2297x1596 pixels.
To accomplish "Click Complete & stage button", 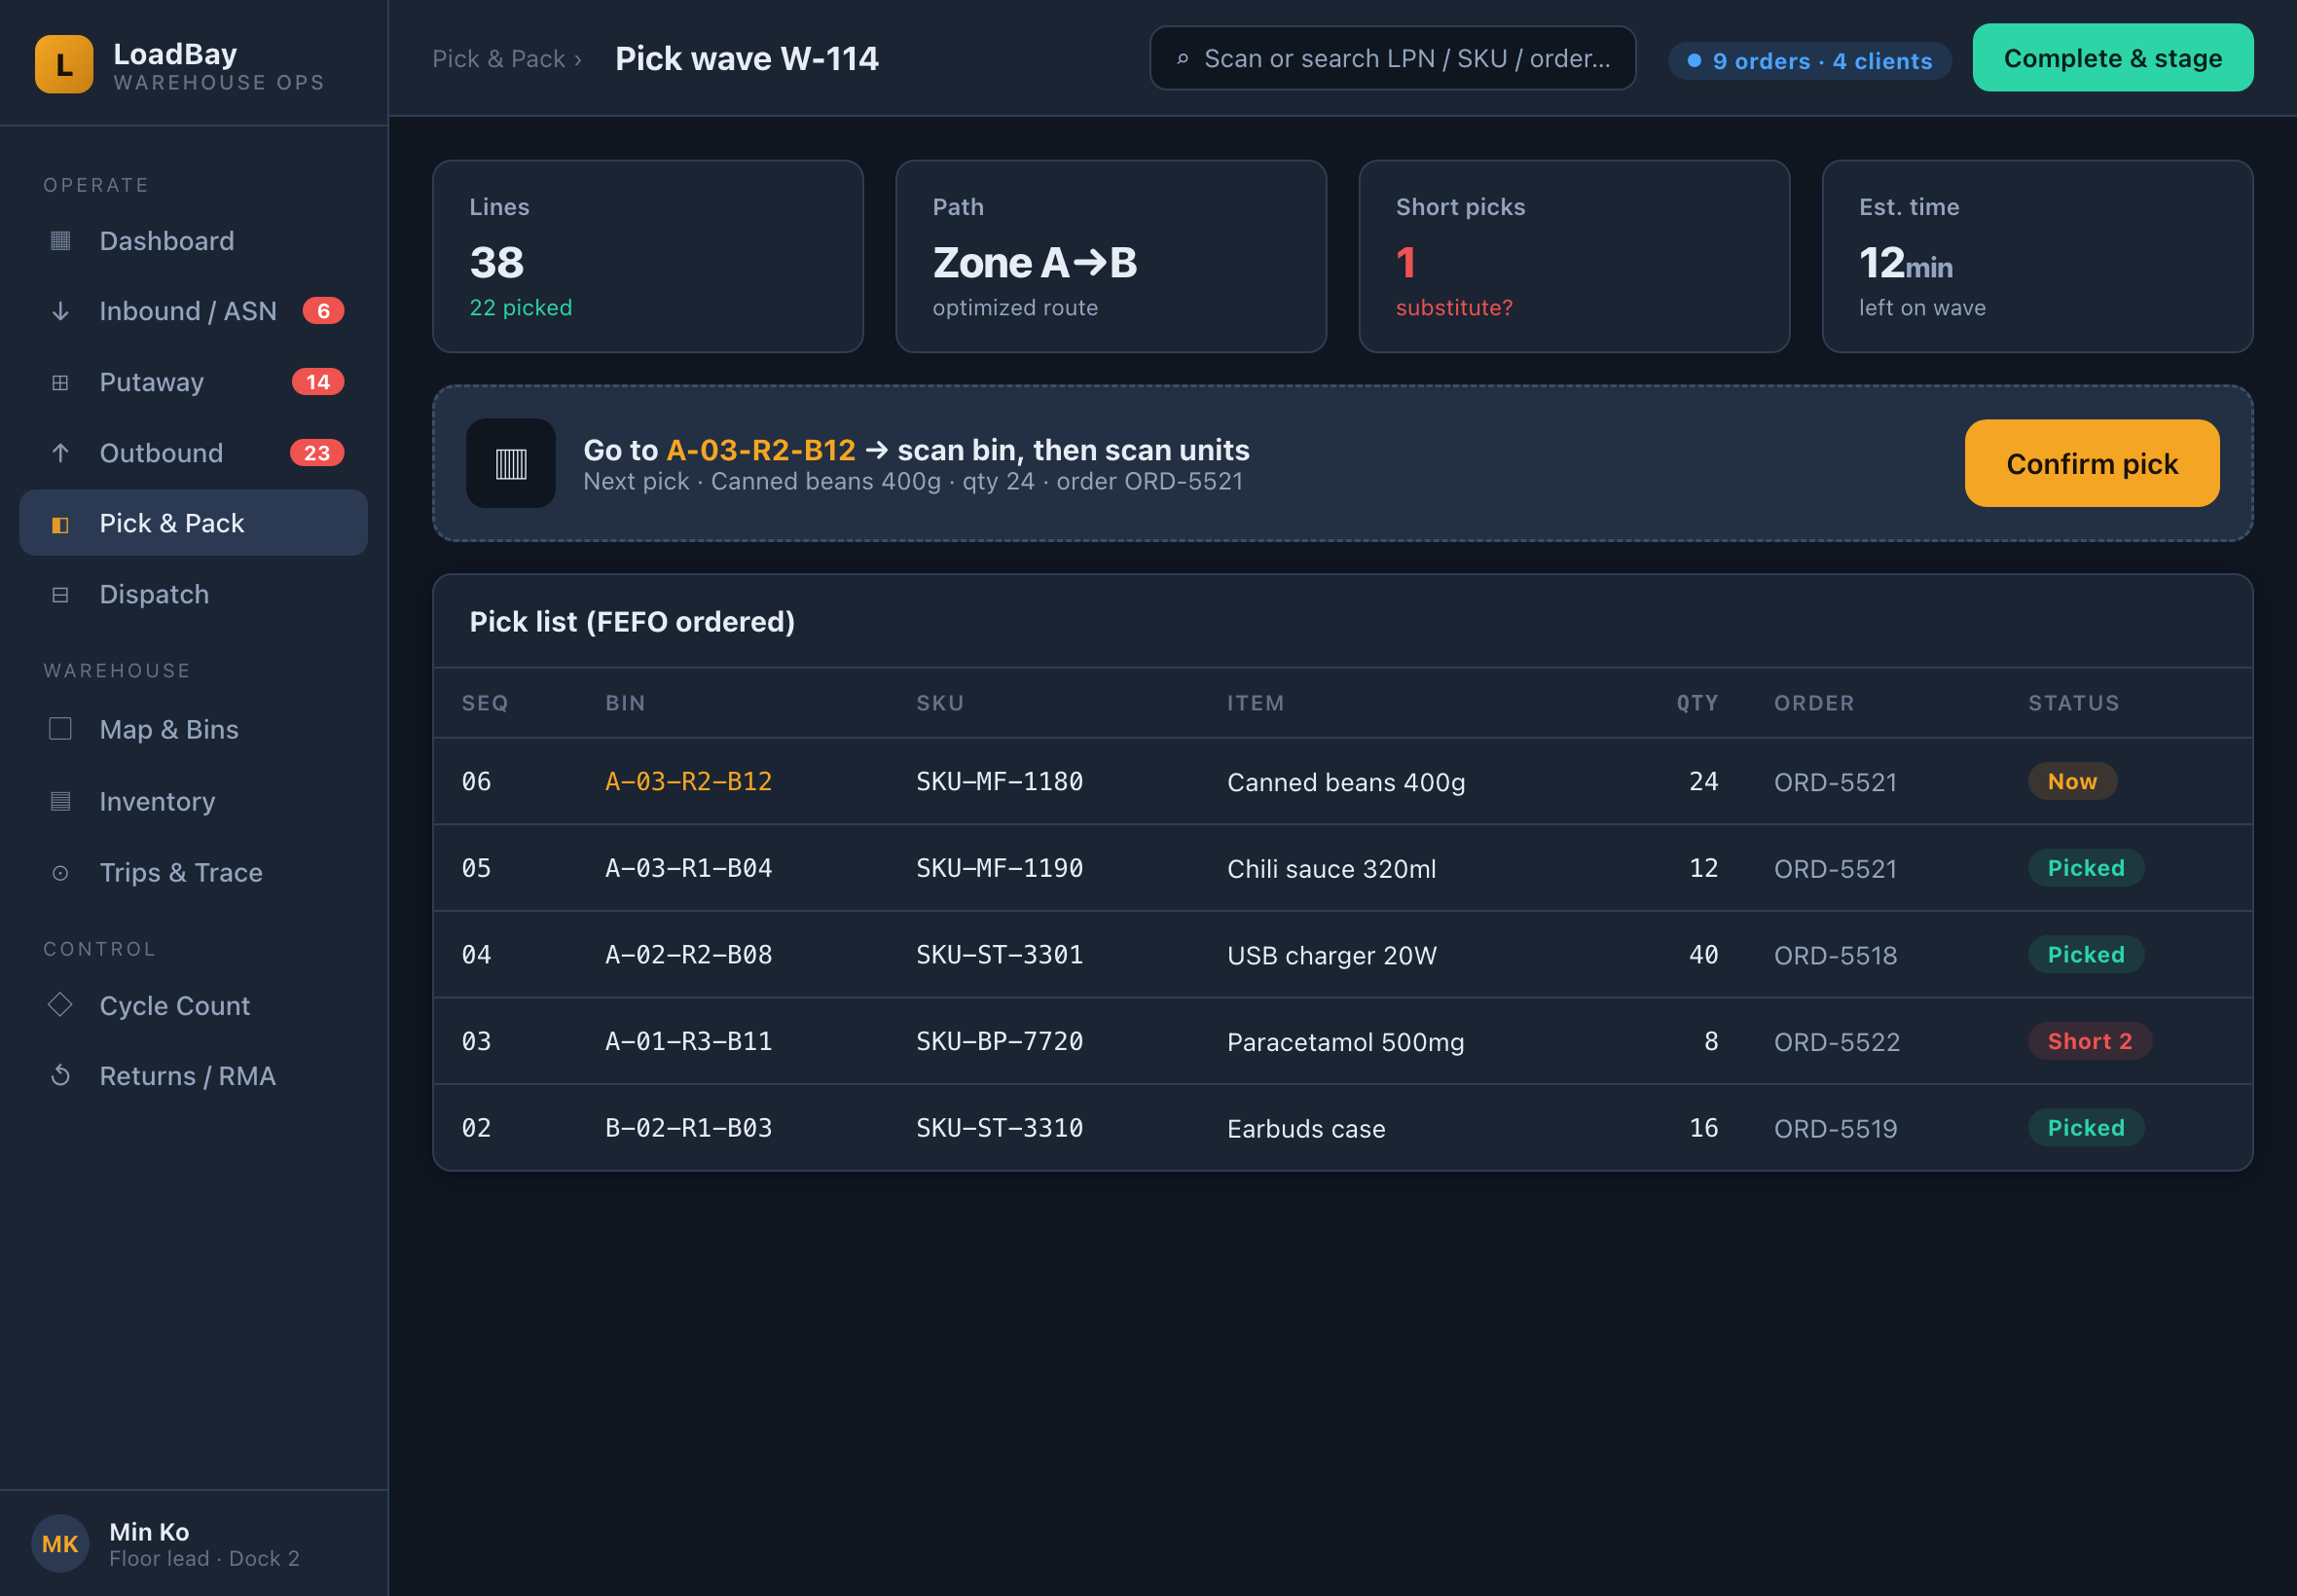I will (2113, 58).
